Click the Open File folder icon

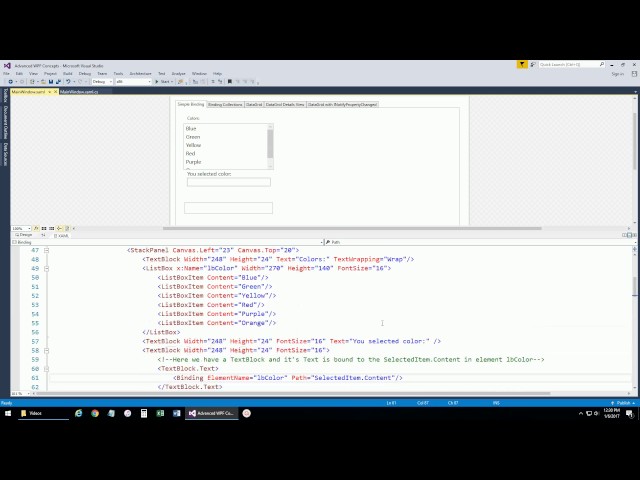[x=43, y=82]
